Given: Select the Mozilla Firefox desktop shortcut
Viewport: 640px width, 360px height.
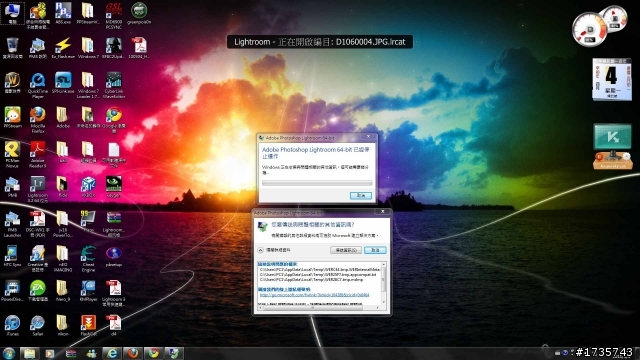Looking at the screenshot, I should click(x=38, y=120).
